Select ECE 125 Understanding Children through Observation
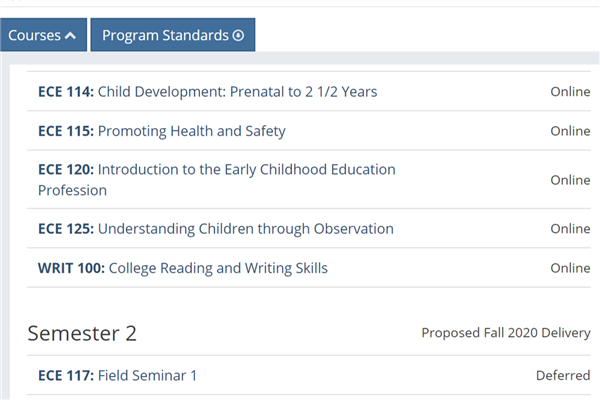Viewport: 600px width, 400px height. (x=216, y=229)
